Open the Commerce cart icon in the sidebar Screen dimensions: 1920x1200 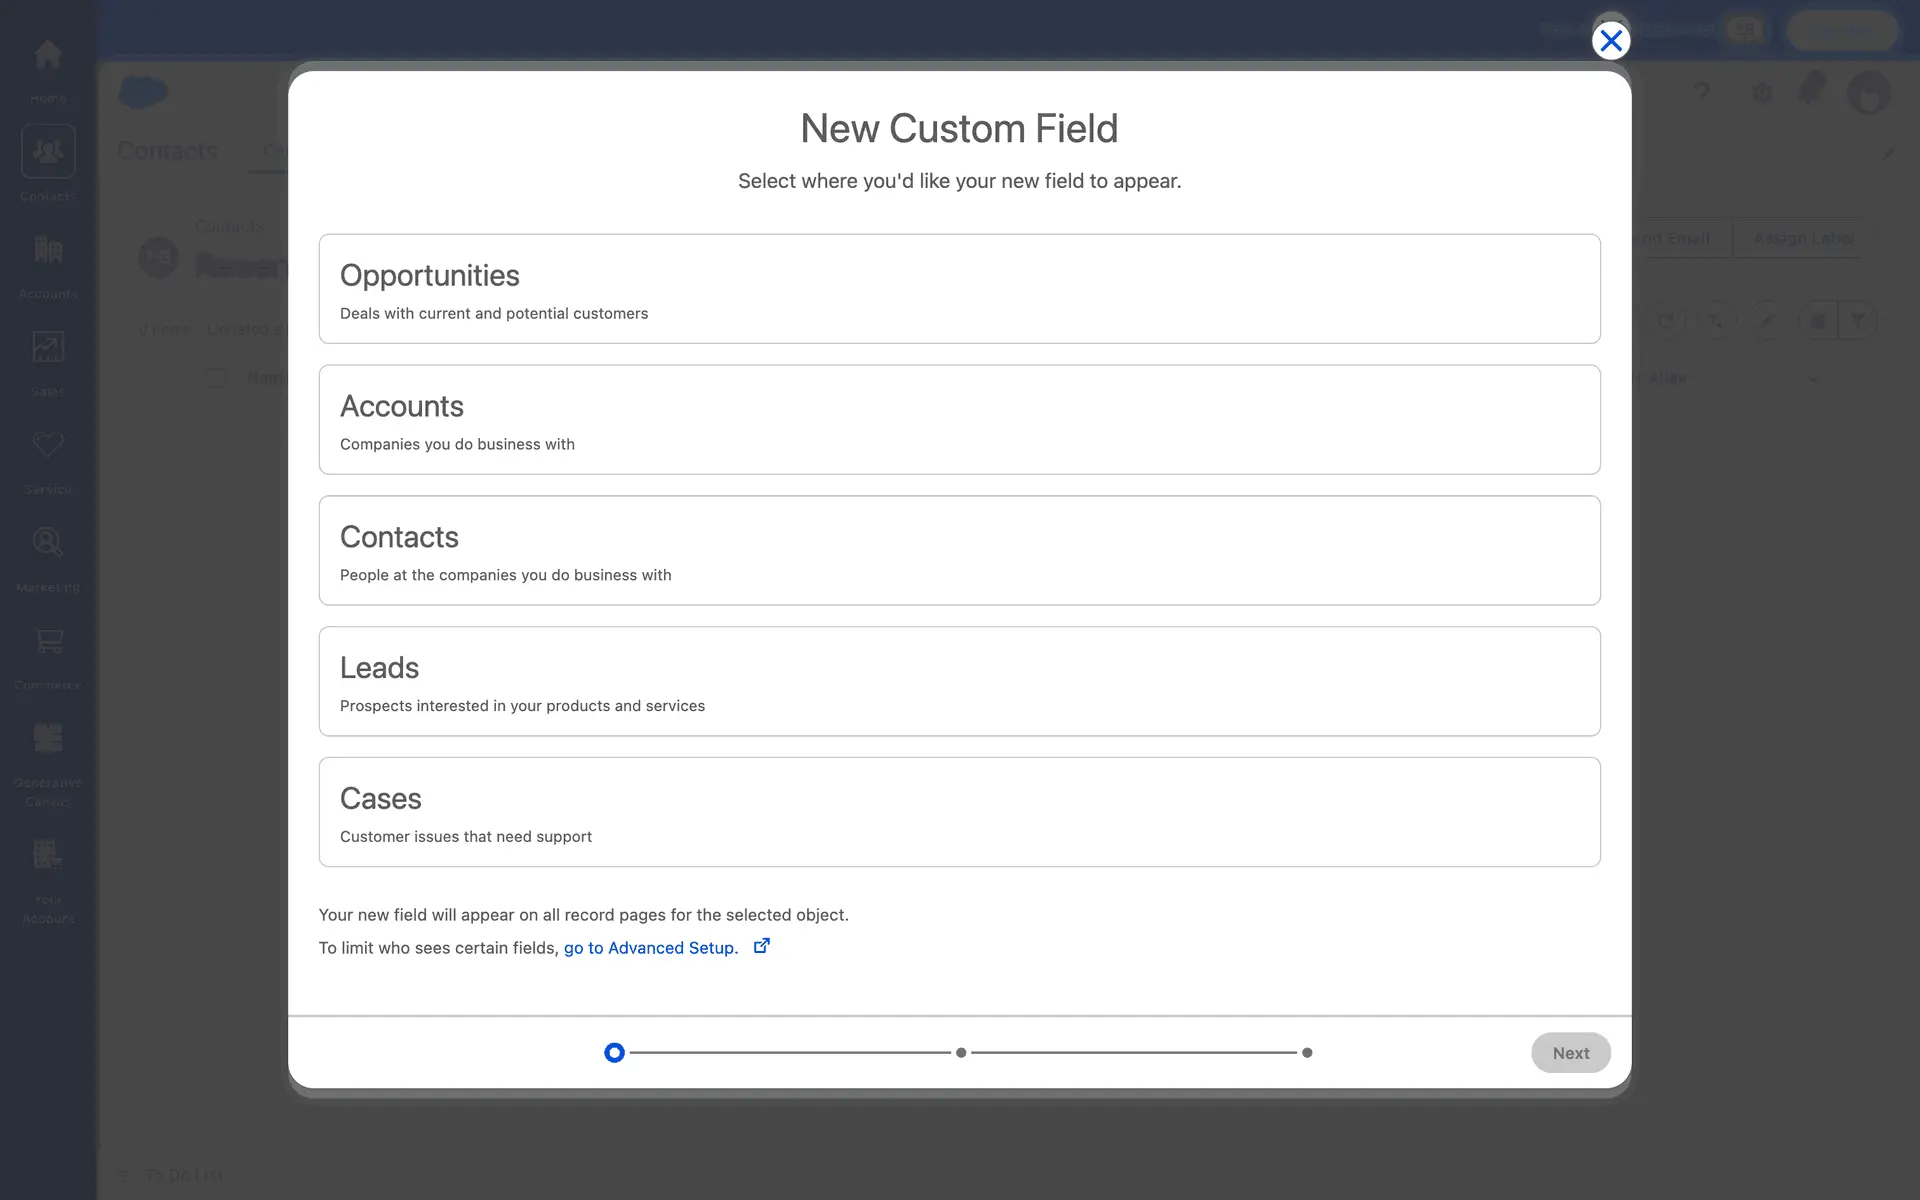(48, 641)
